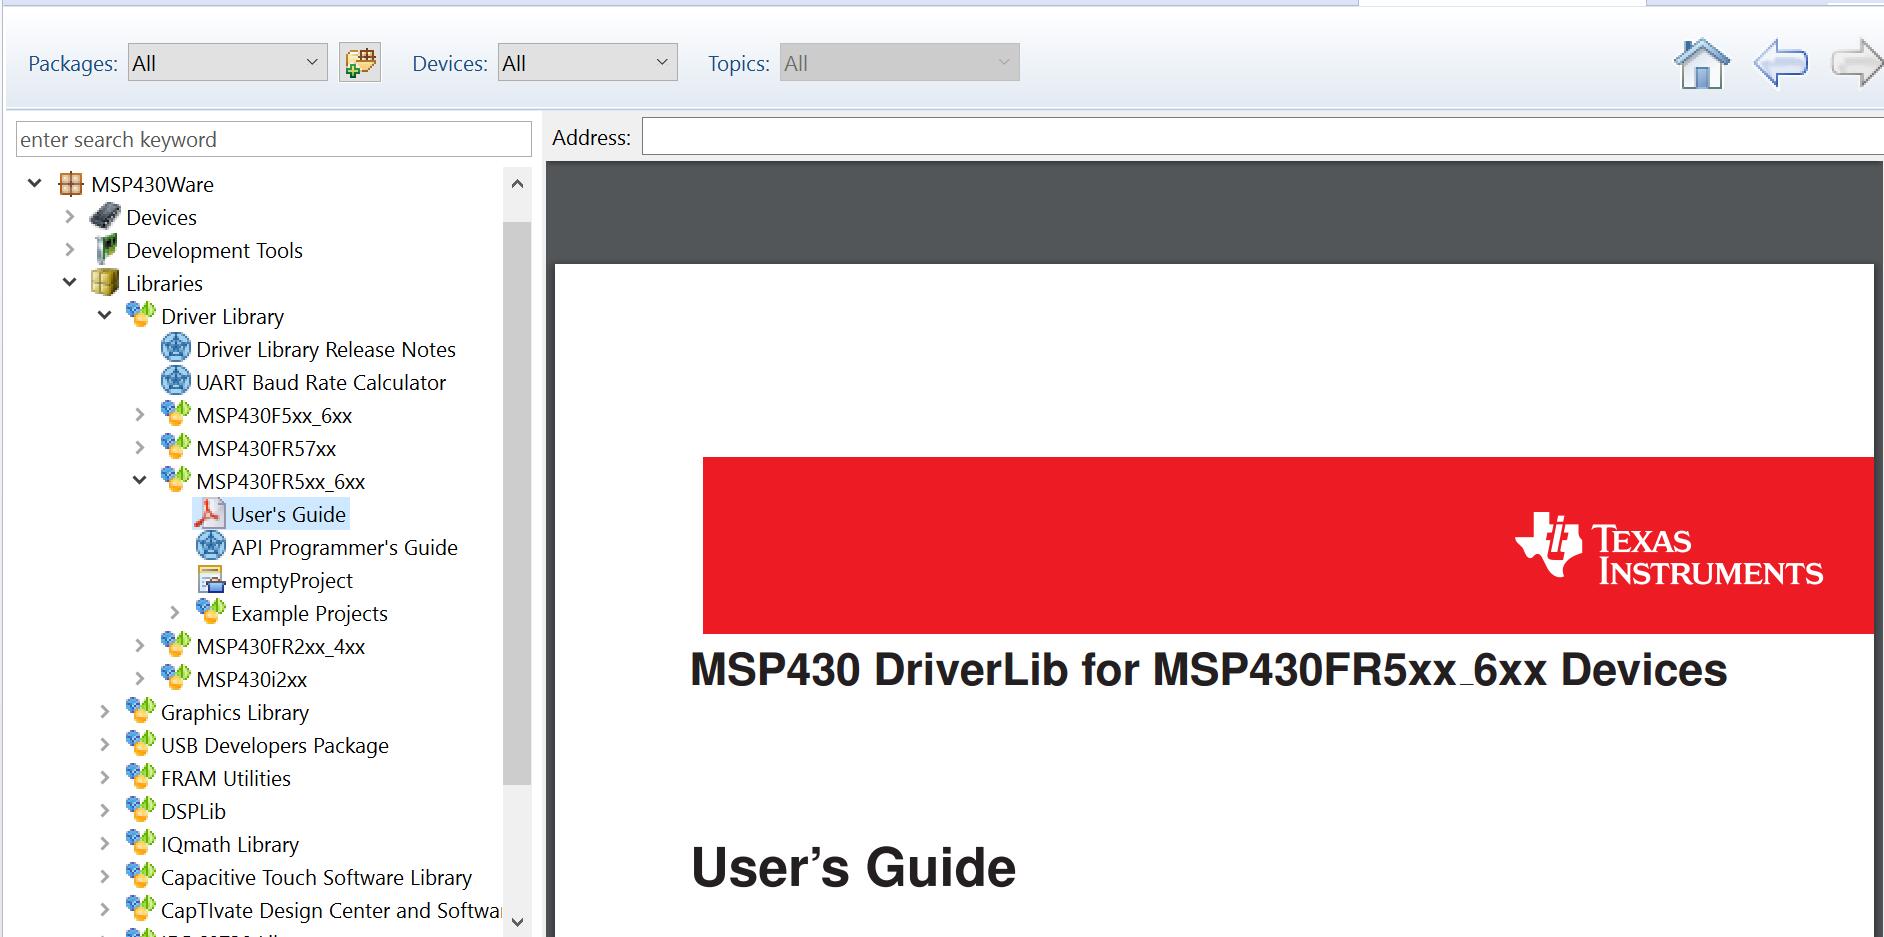Click the Example Projects folder icon
The height and width of the screenshot is (937, 1884).
pyautogui.click(x=211, y=612)
